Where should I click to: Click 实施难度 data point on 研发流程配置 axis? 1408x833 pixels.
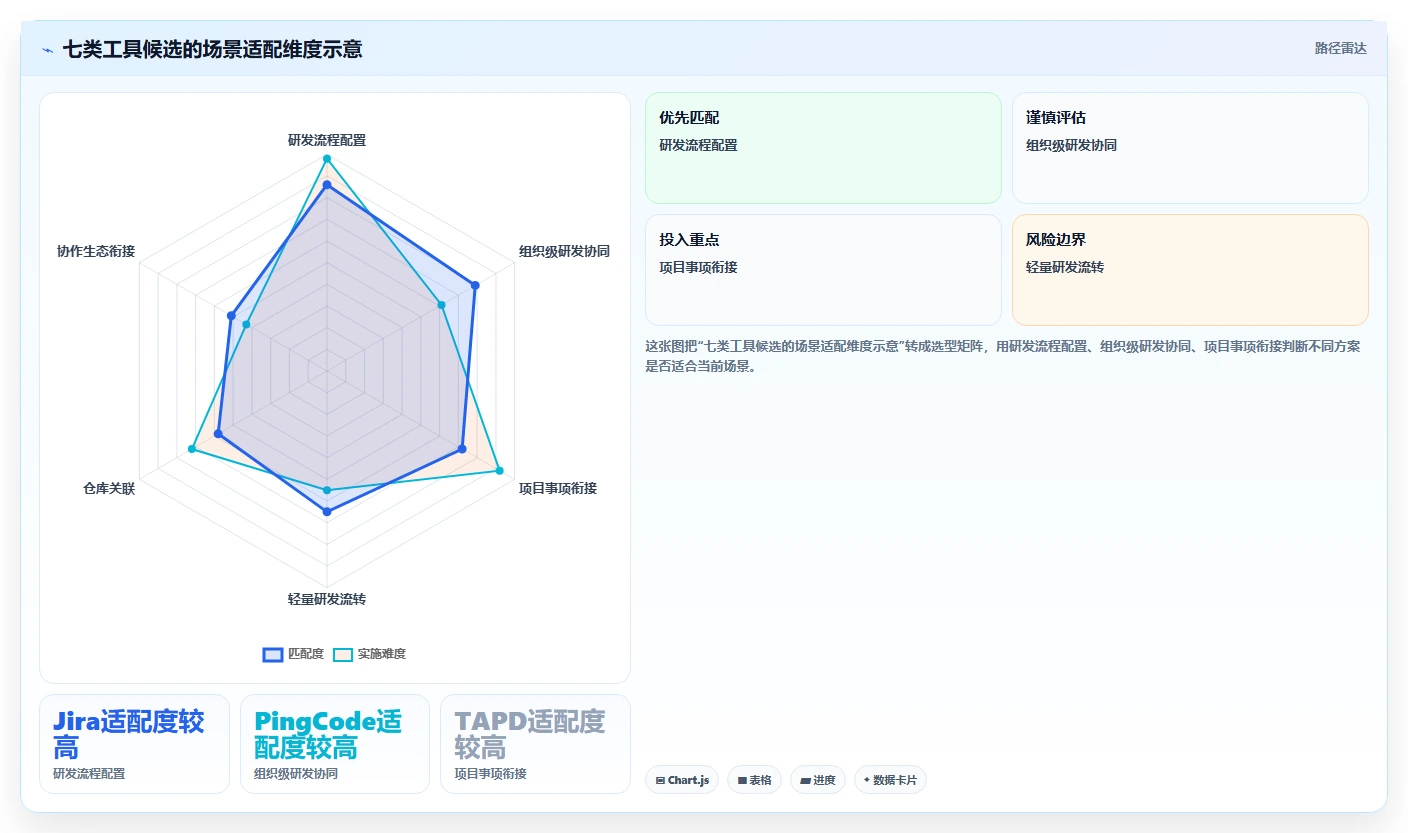[x=326, y=159]
